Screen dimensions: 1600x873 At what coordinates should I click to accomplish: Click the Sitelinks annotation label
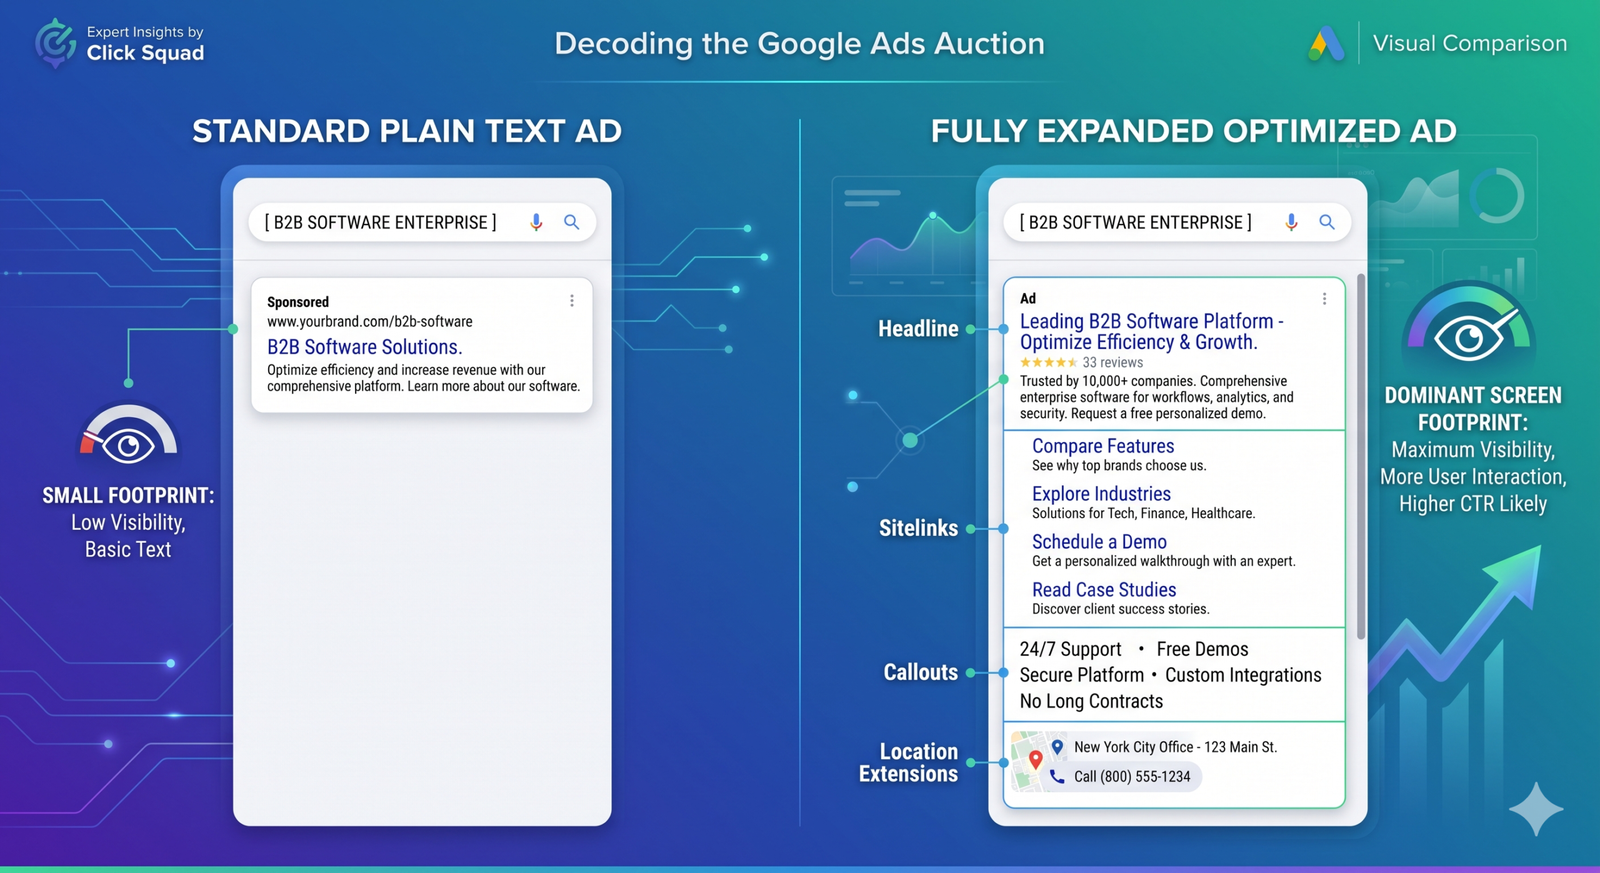tap(918, 528)
